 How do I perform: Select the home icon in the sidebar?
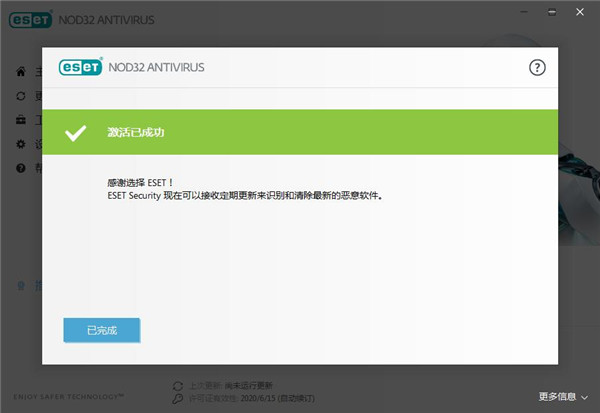(x=21, y=72)
